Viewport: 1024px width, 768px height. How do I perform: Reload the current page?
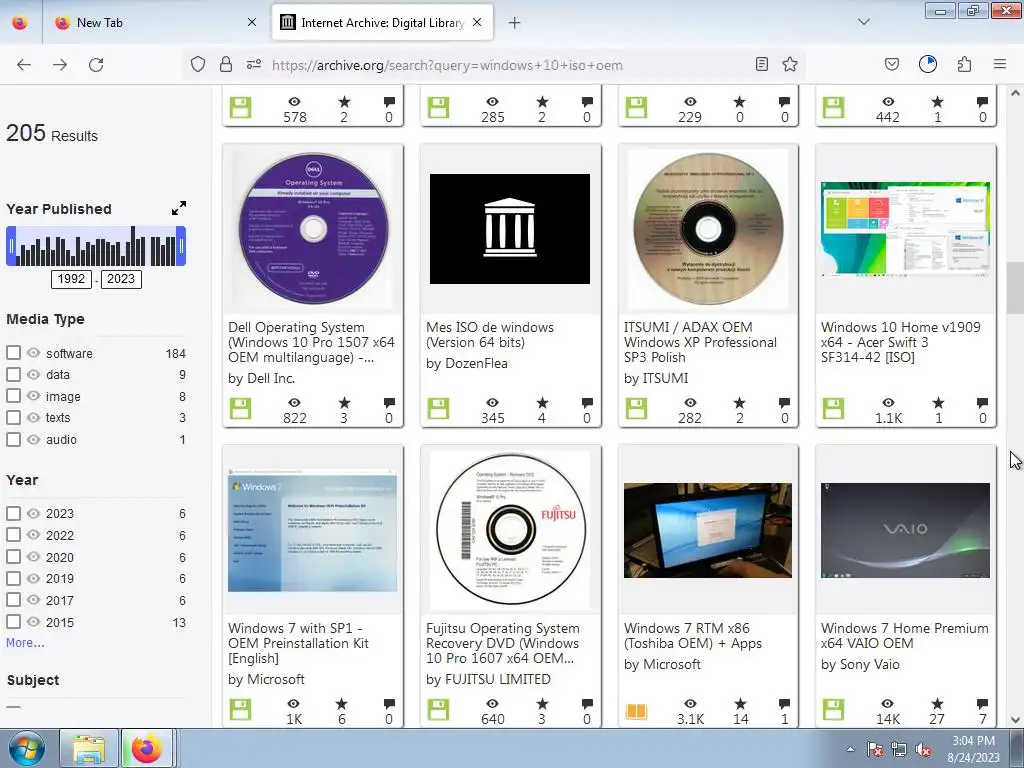(96, 65)
